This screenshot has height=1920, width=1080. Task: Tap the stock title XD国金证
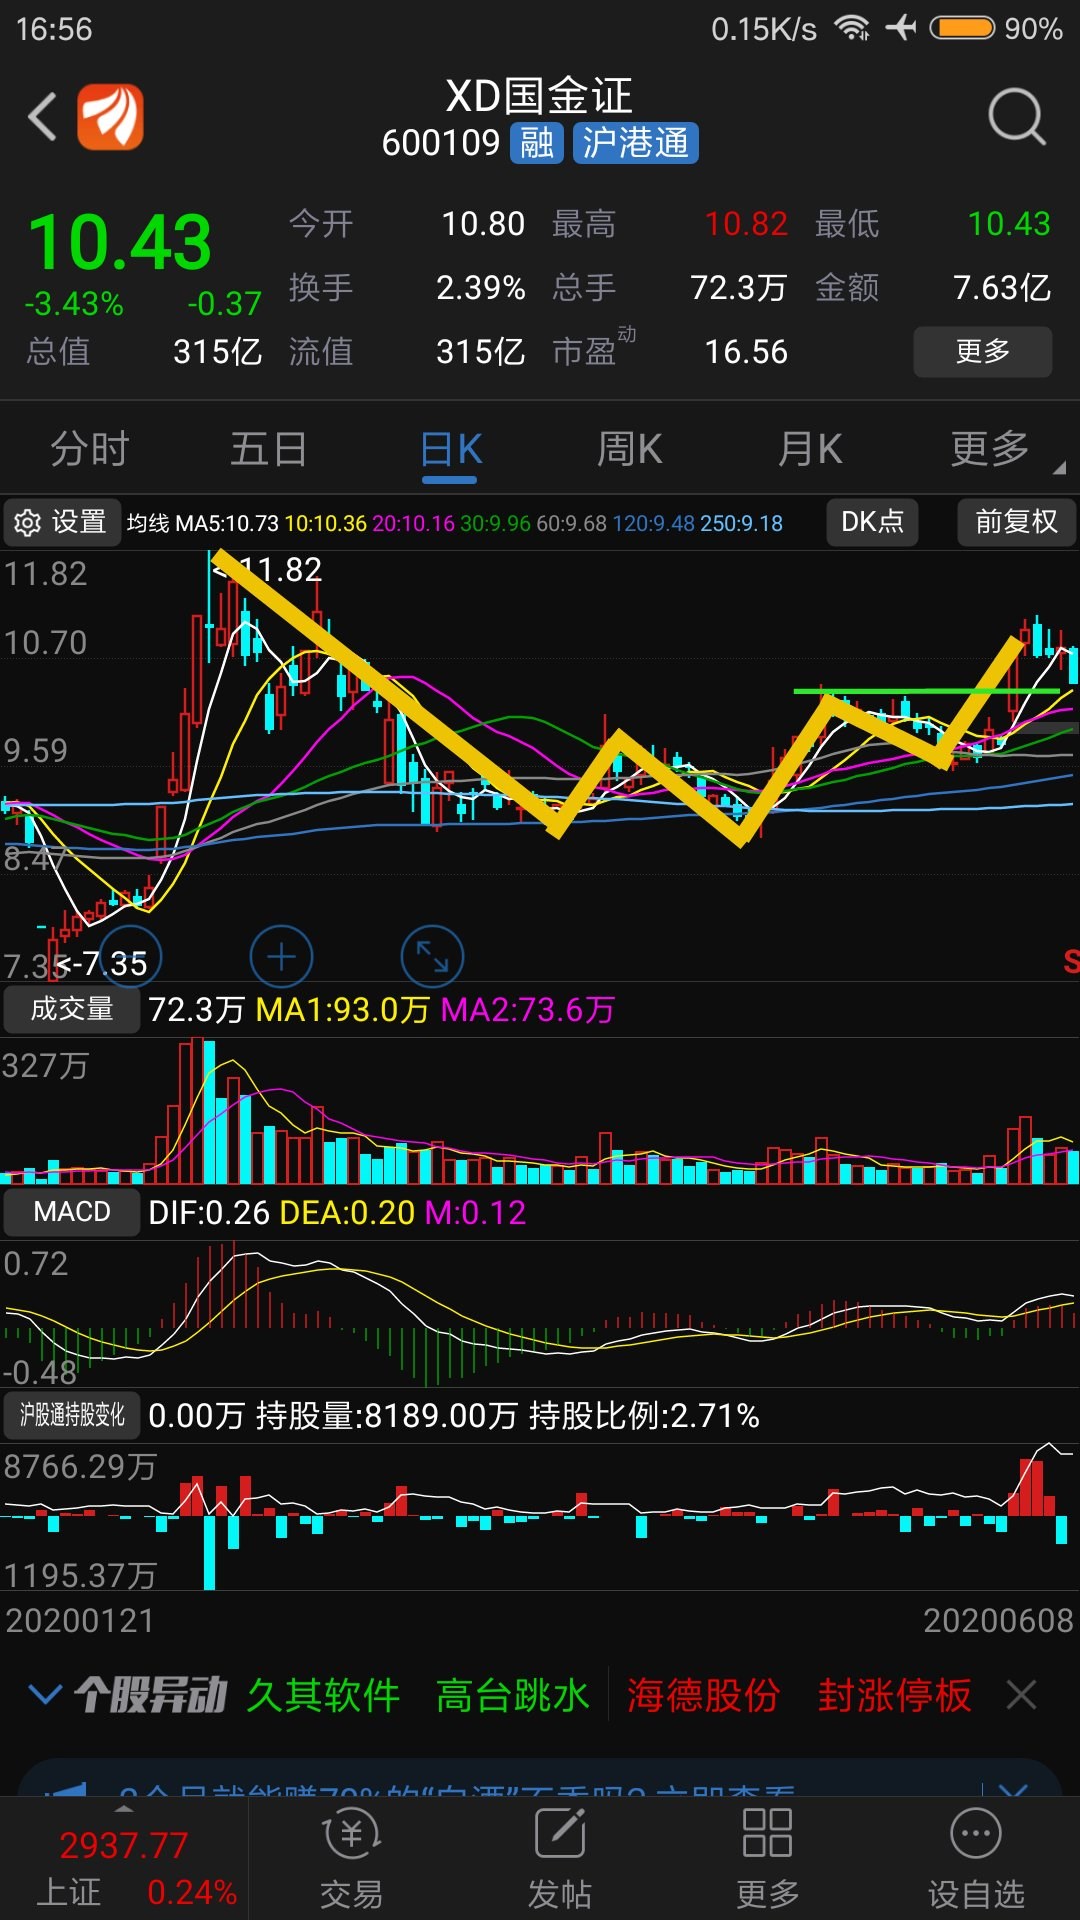coord(538,96)
